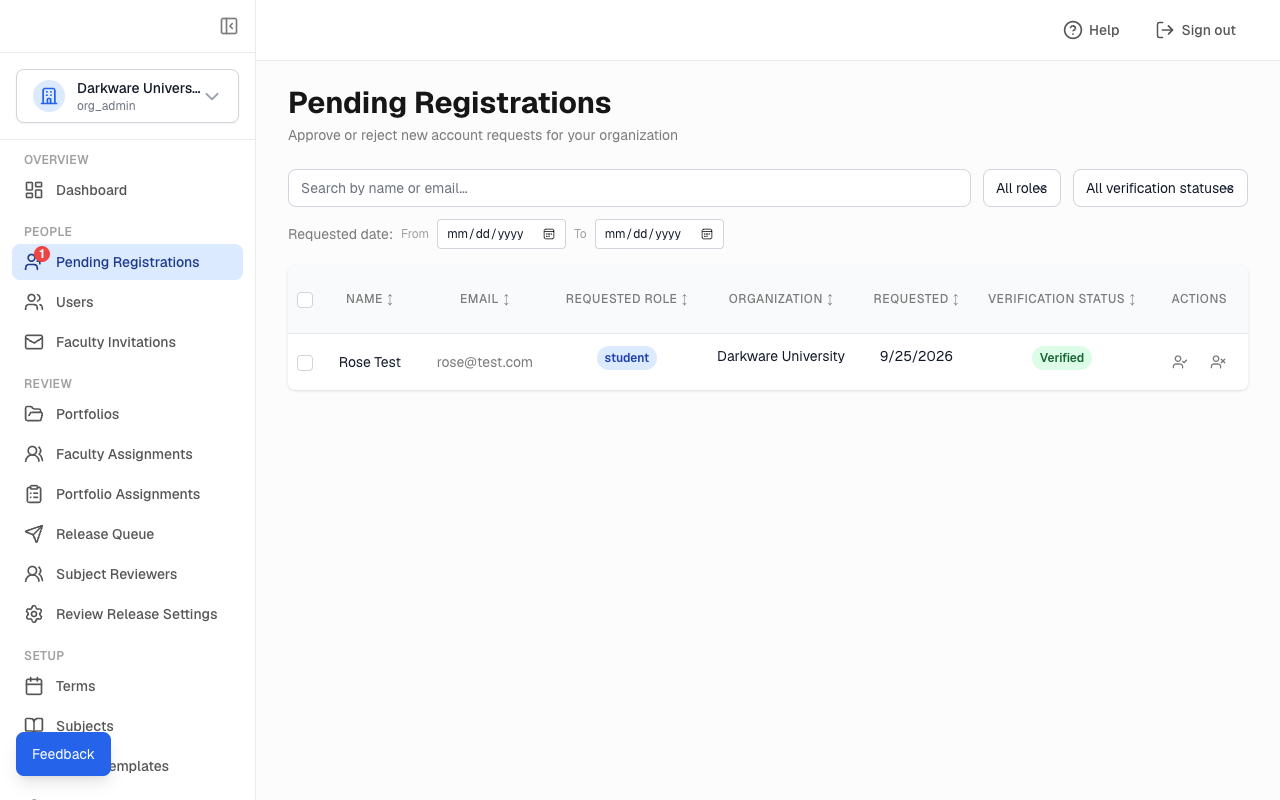Open Subjects label in the sidebar
The image size is (1280, 800).
tap(85, 726)
